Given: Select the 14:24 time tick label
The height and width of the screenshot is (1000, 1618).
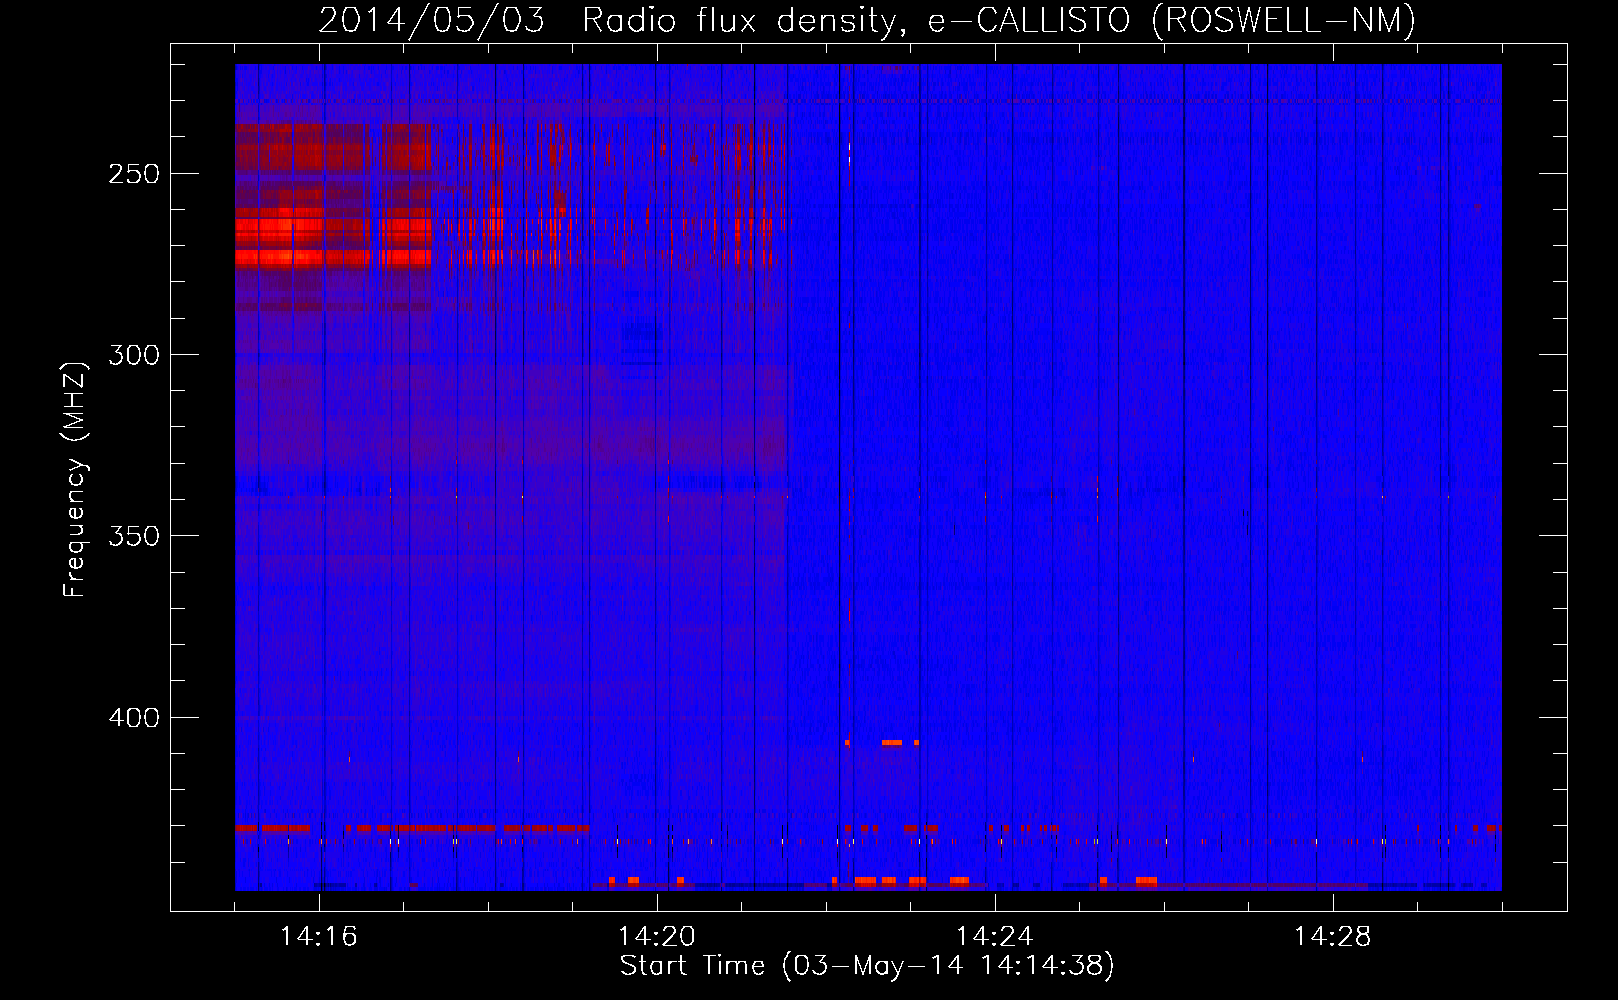Looking at the screenshot, I should pos(994,937).
